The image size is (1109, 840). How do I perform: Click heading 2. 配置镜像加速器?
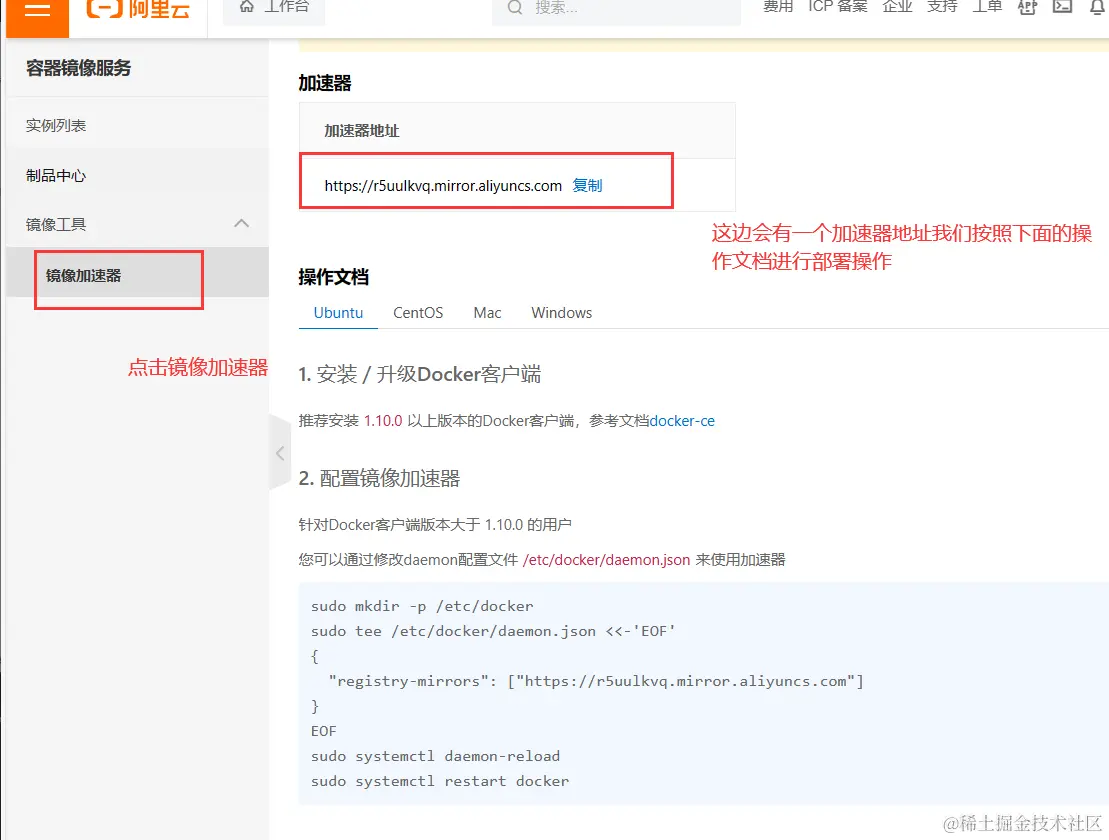tap(379, 479)
